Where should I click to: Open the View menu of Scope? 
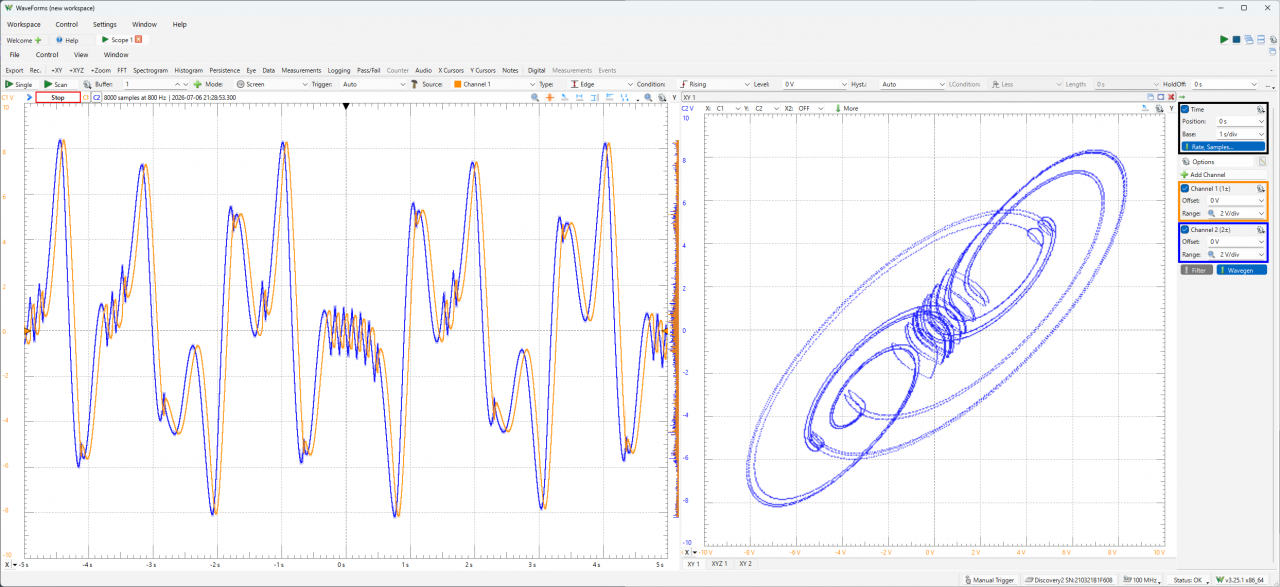tap(81, 55)
